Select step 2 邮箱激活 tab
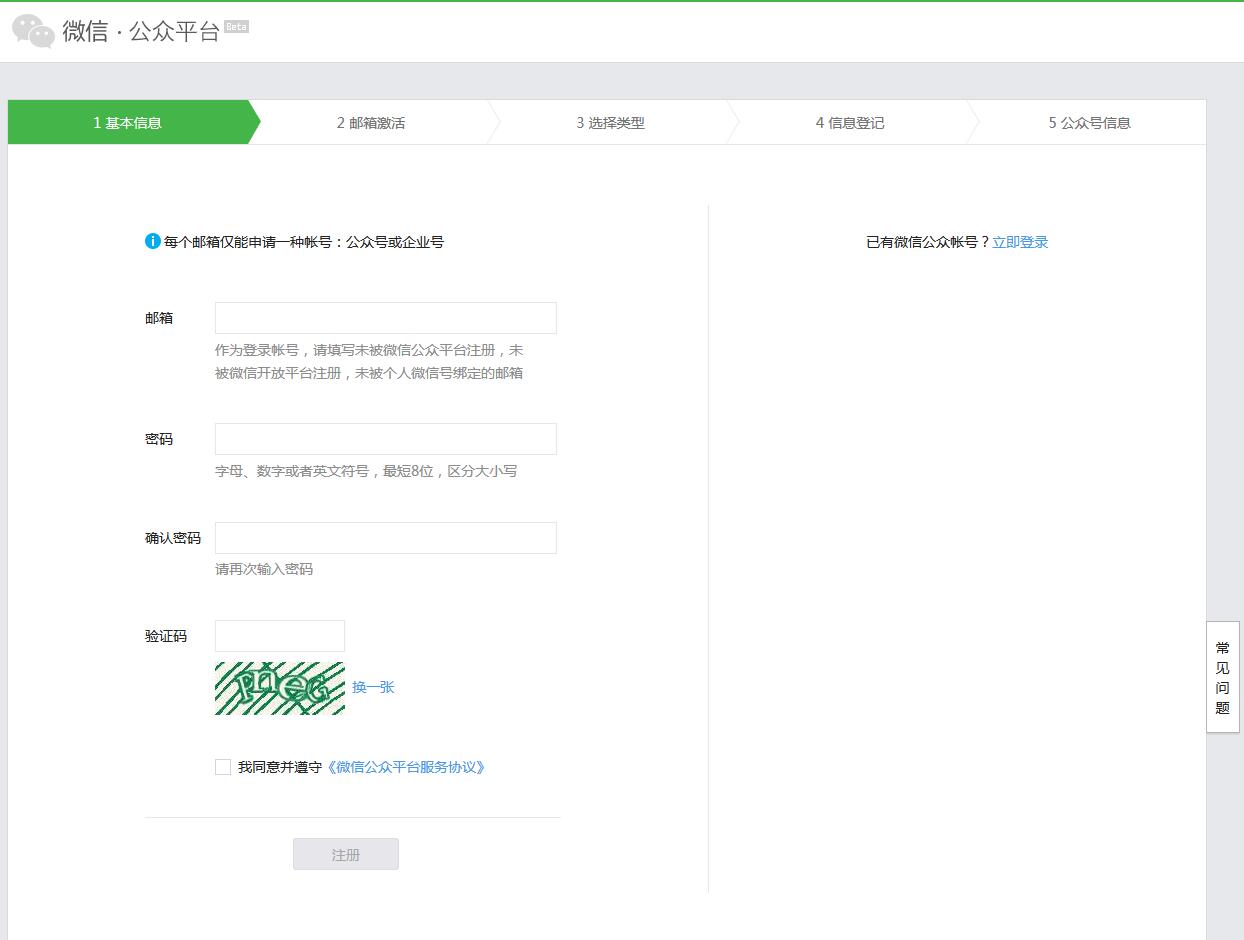Viewport: 1244px width, 940px height. [371, 123]
